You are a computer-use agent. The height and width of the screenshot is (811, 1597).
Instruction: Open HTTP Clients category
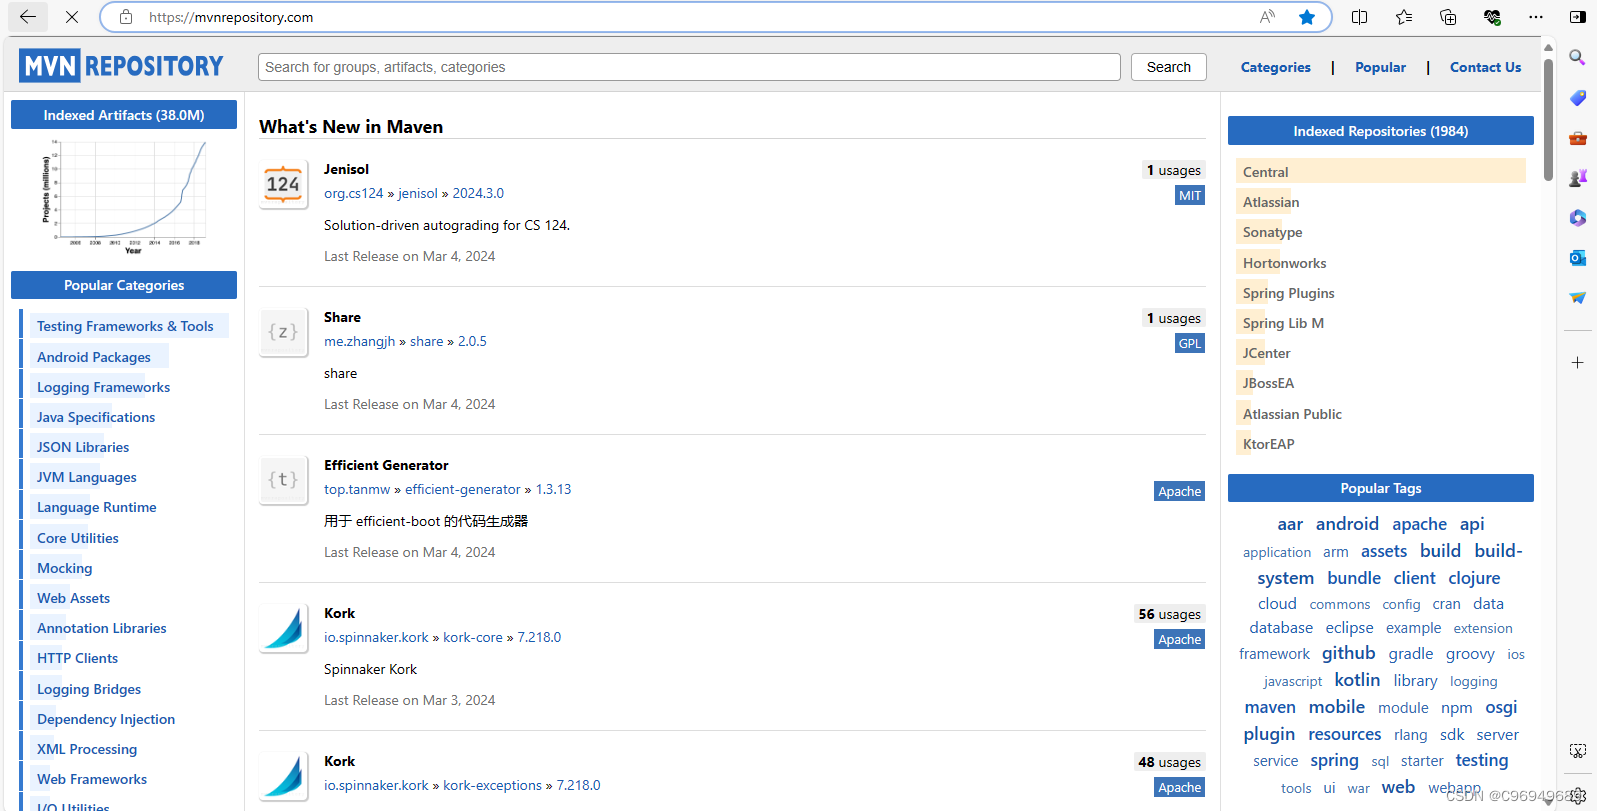pyautogui.click(x=77, y=658)
